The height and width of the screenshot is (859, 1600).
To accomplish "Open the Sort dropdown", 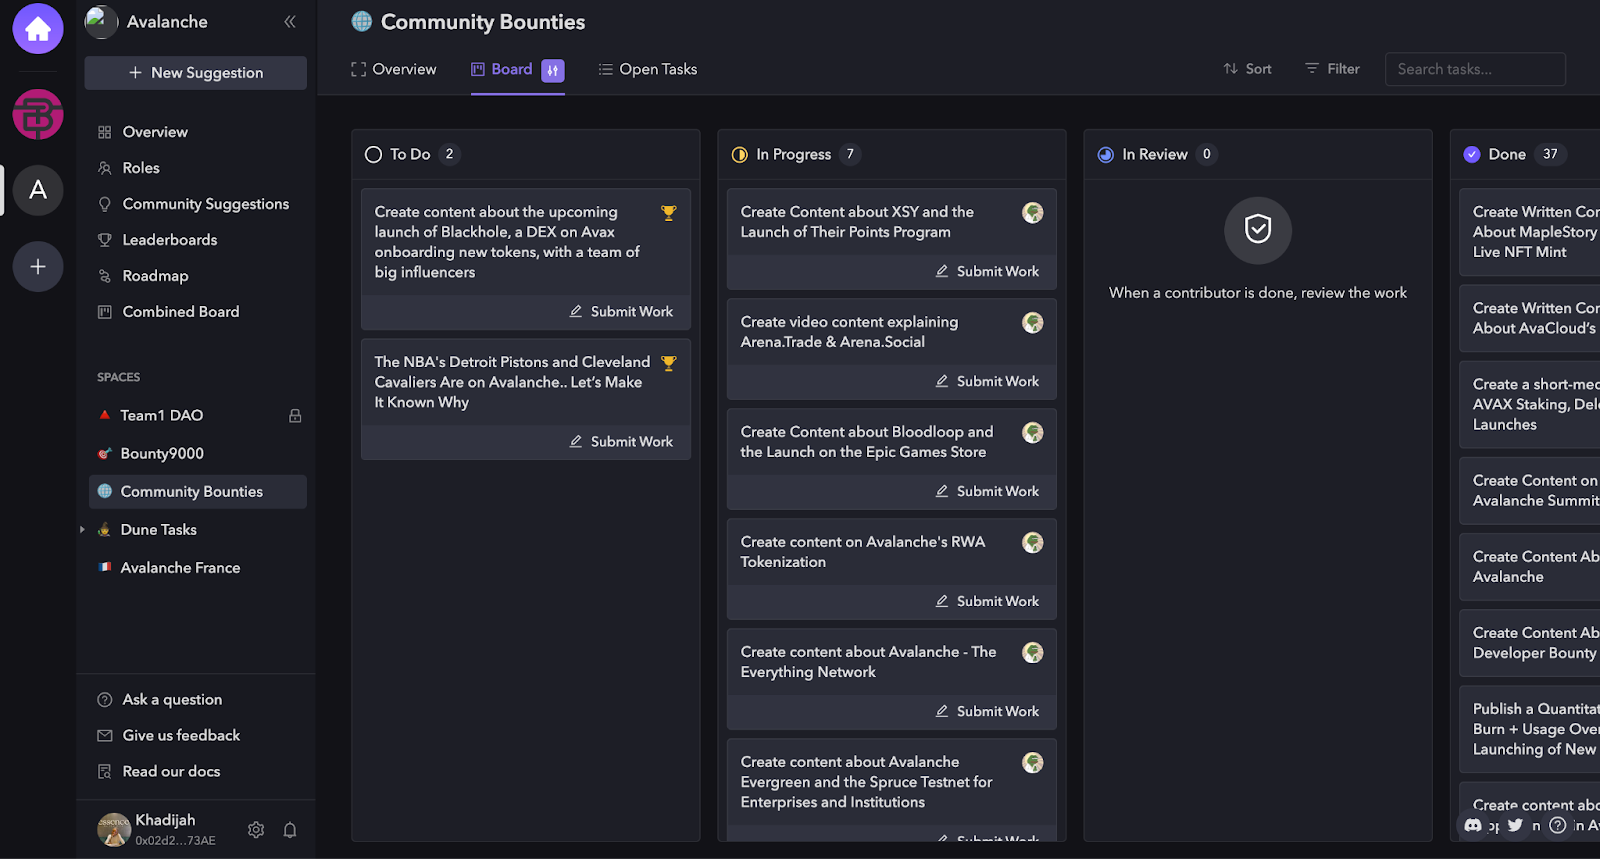I will (x=1247, y=69).
